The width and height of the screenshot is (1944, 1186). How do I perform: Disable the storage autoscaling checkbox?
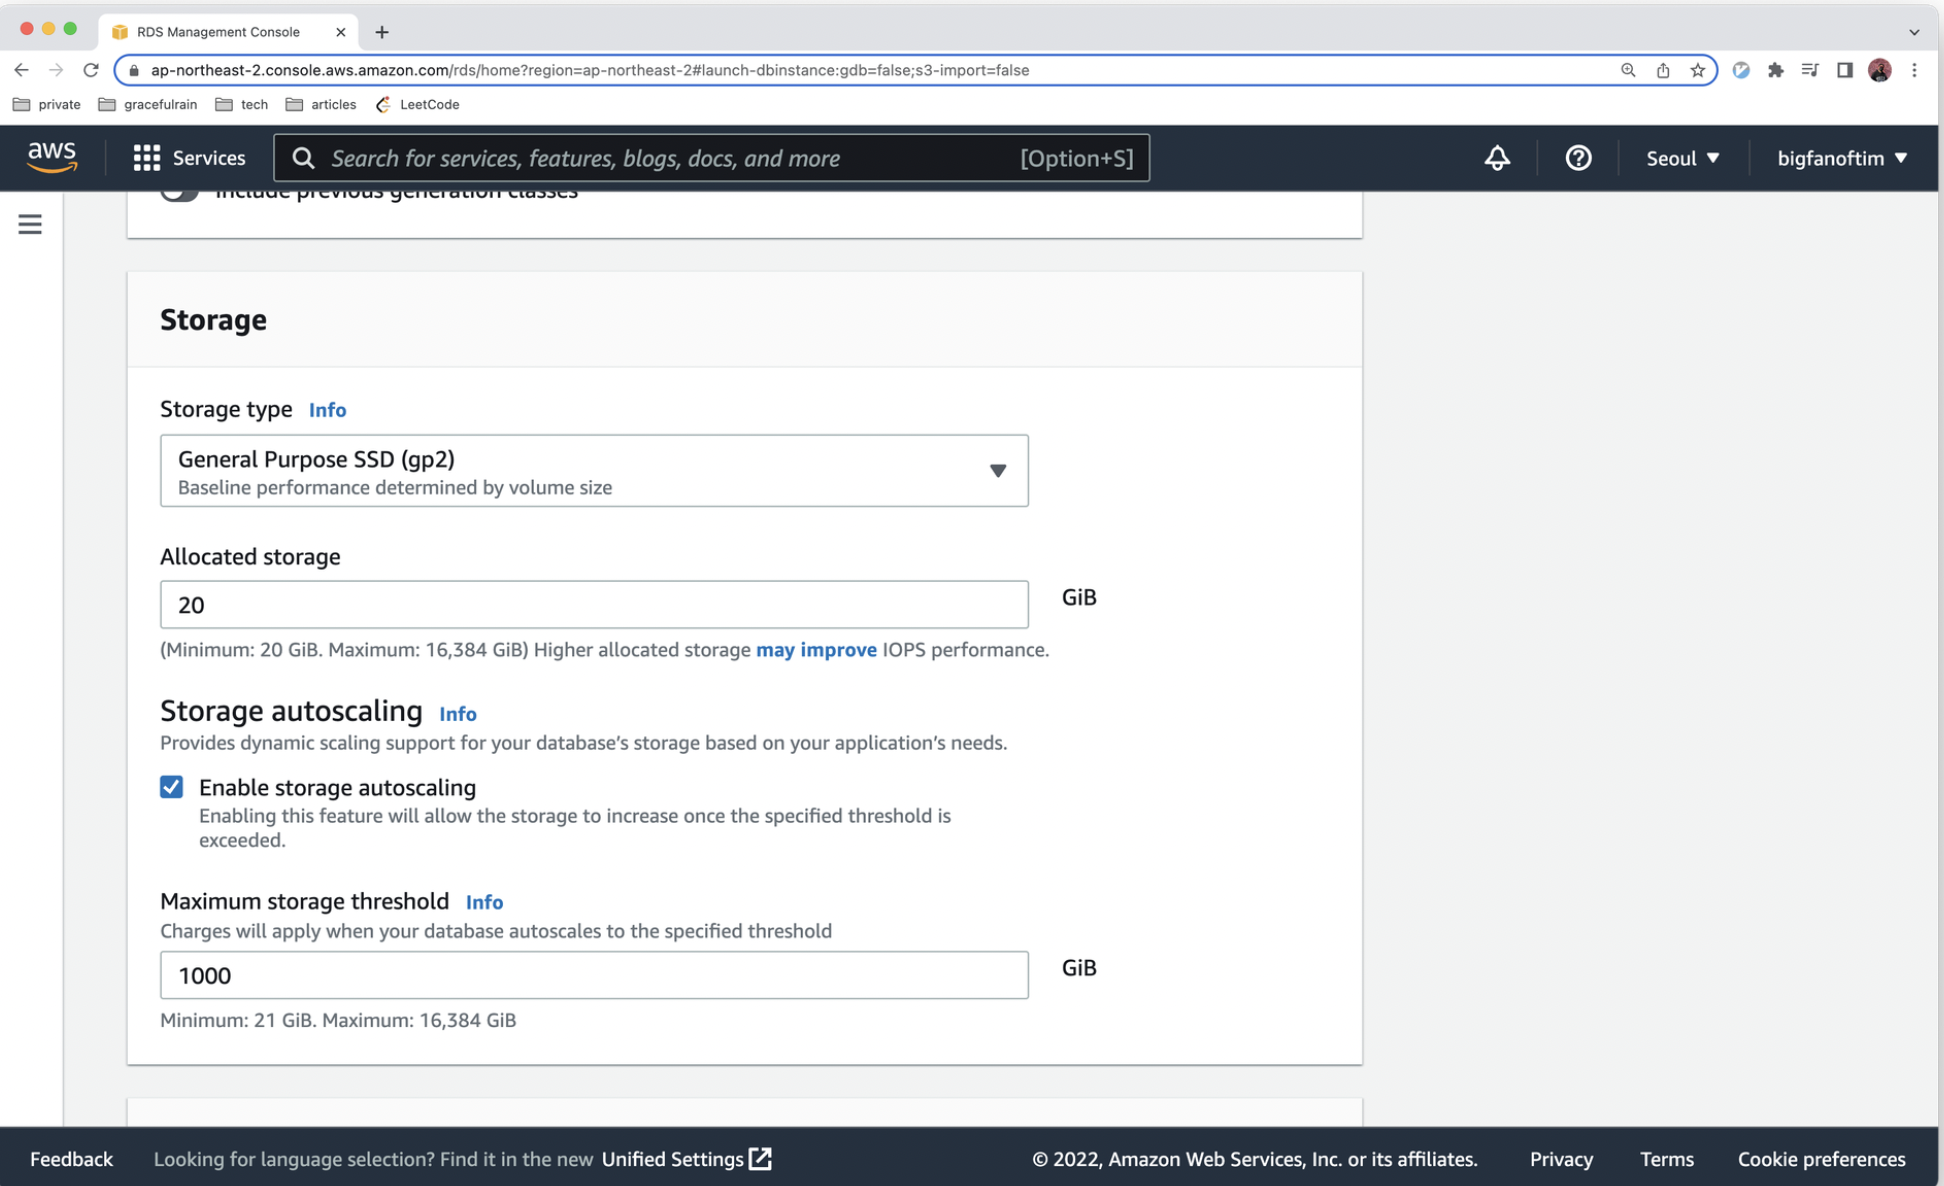[172, 787]
